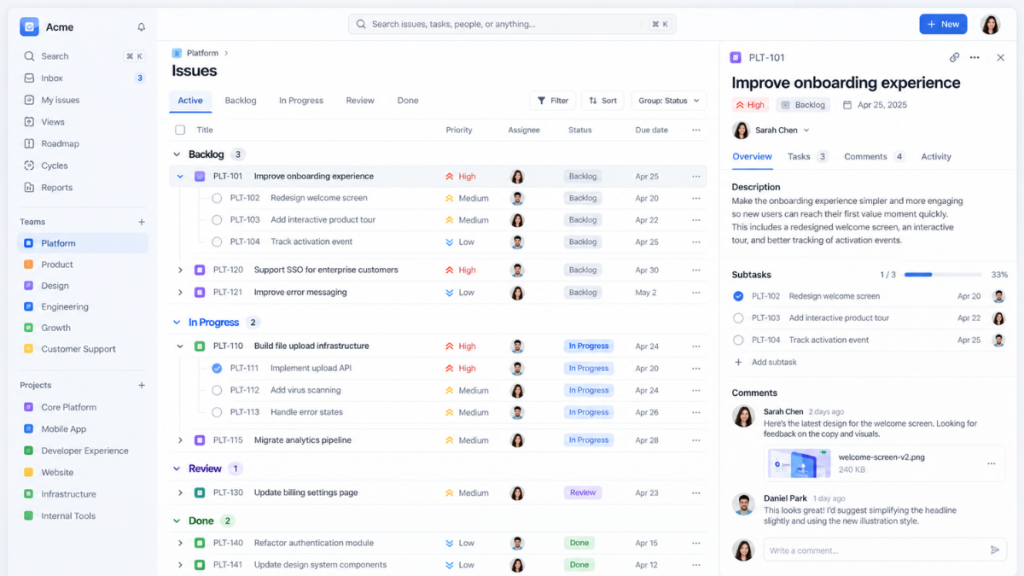Open notifications bell in sidebar header

coord(141,27)
